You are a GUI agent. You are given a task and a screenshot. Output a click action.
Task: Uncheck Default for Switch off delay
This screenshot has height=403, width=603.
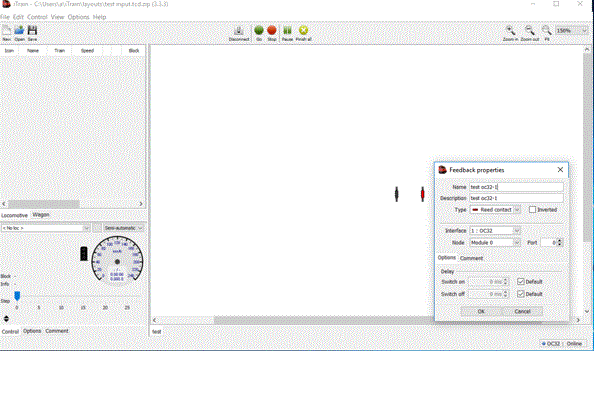click(520, 294)
